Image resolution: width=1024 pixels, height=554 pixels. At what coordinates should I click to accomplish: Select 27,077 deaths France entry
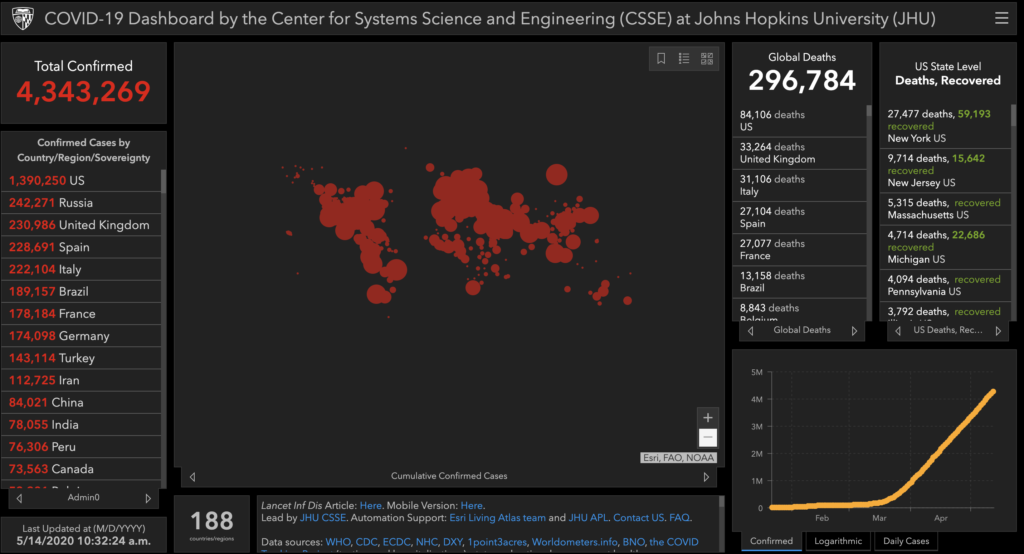point(799,250)
